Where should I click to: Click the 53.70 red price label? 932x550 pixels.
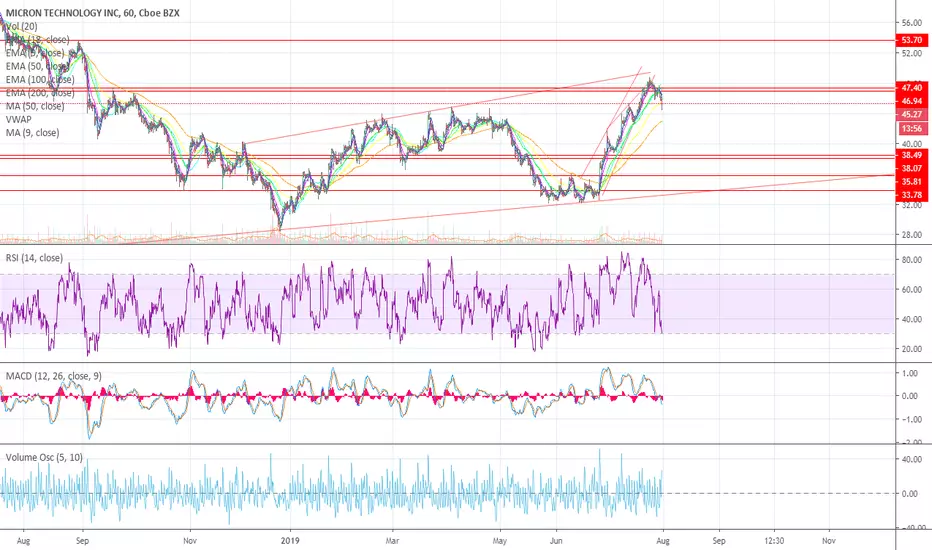click(912, 40)
